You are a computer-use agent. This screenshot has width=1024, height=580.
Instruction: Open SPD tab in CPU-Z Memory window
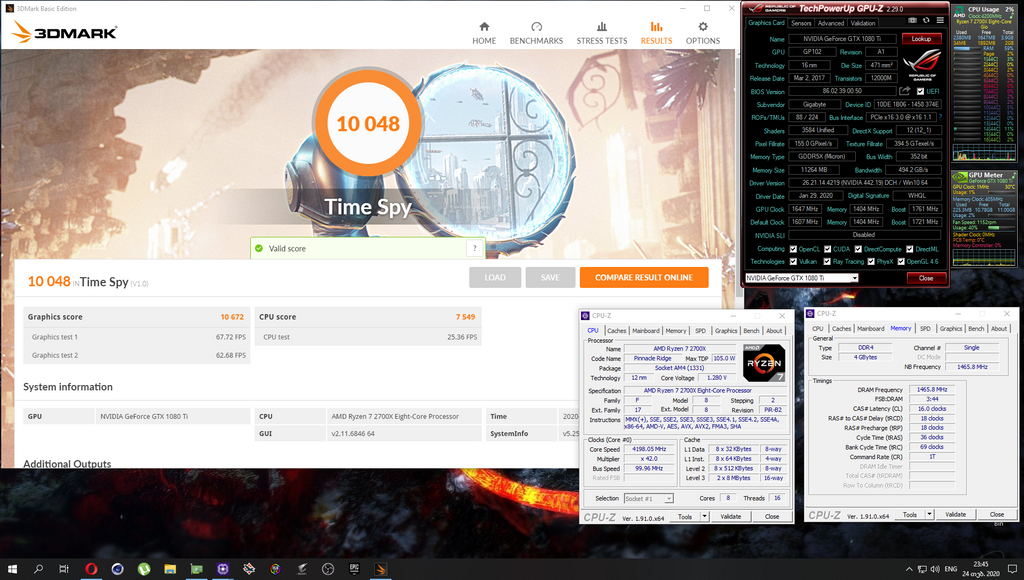pyautogui.click(x=925, y=329)
